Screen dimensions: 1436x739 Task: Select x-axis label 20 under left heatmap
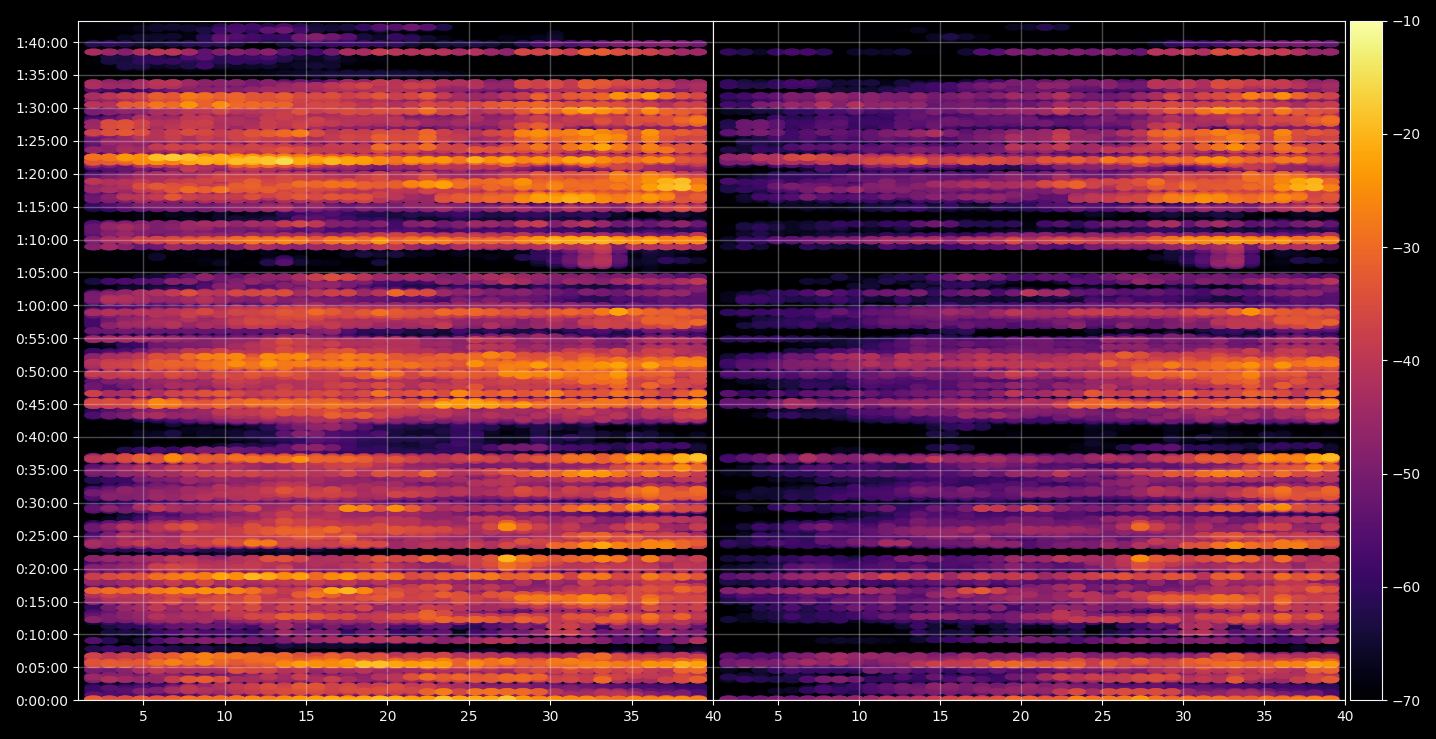(388, 717)
